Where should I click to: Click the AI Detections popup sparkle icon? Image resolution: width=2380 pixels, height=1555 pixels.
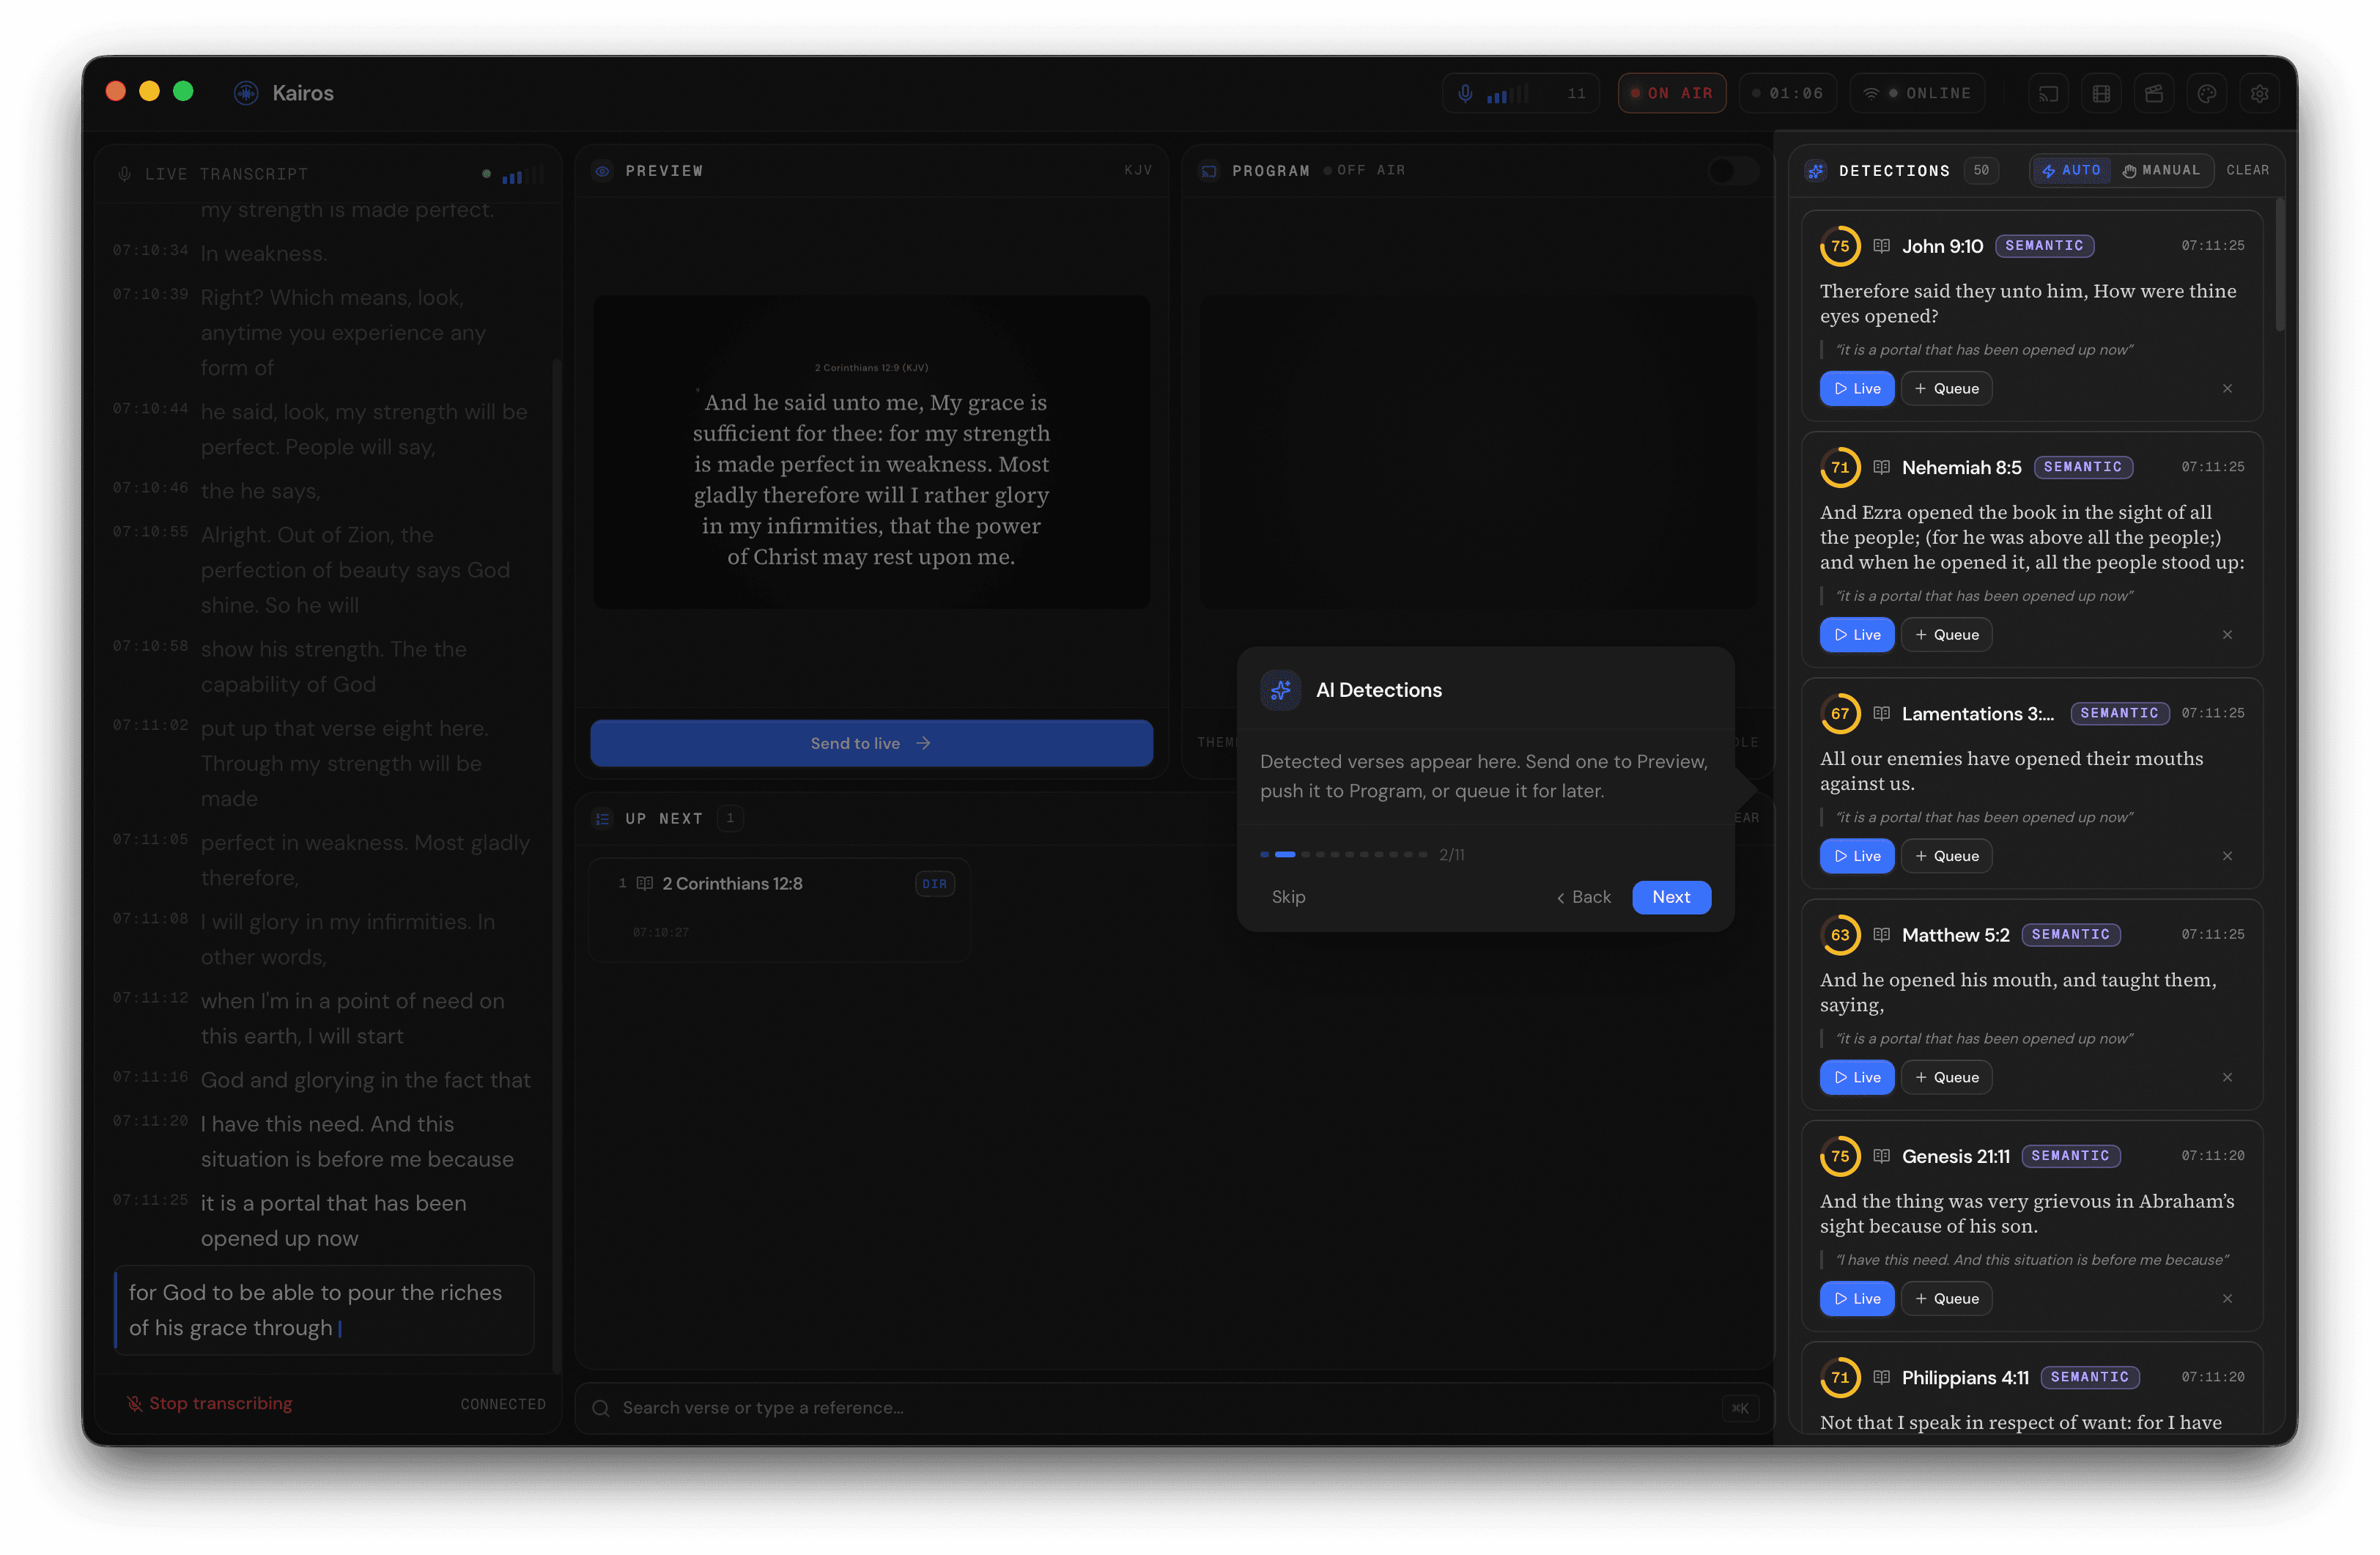pos(1280,690)
